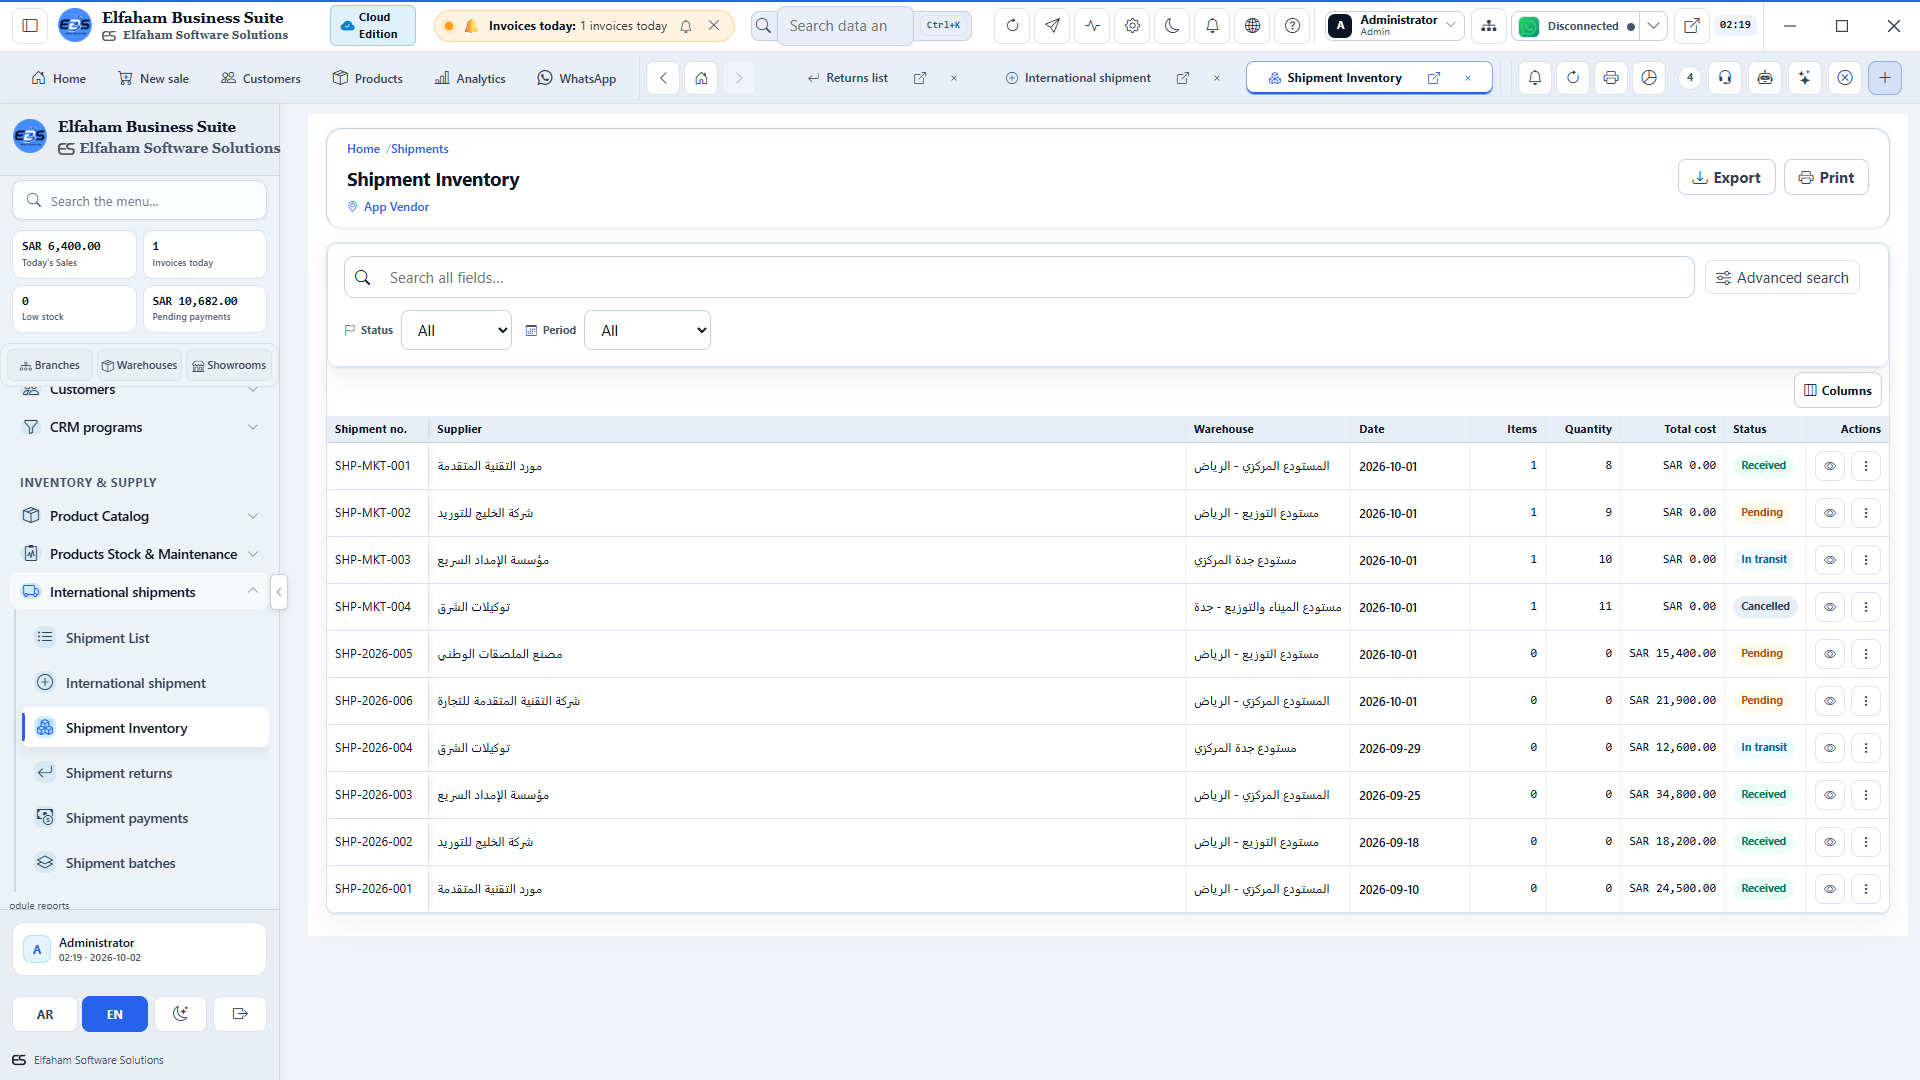This screenshot has height=1080, width=1920.
Task: Open the activity pulse icon
Action: pyautogui.click(x=1092, y=26)
